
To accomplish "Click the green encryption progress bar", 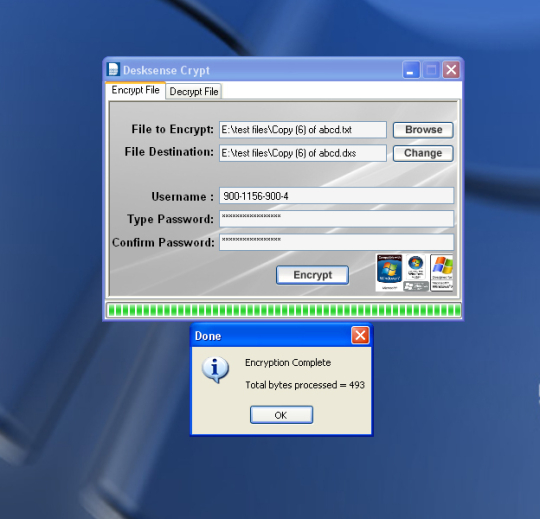I will tap(284, 310).
